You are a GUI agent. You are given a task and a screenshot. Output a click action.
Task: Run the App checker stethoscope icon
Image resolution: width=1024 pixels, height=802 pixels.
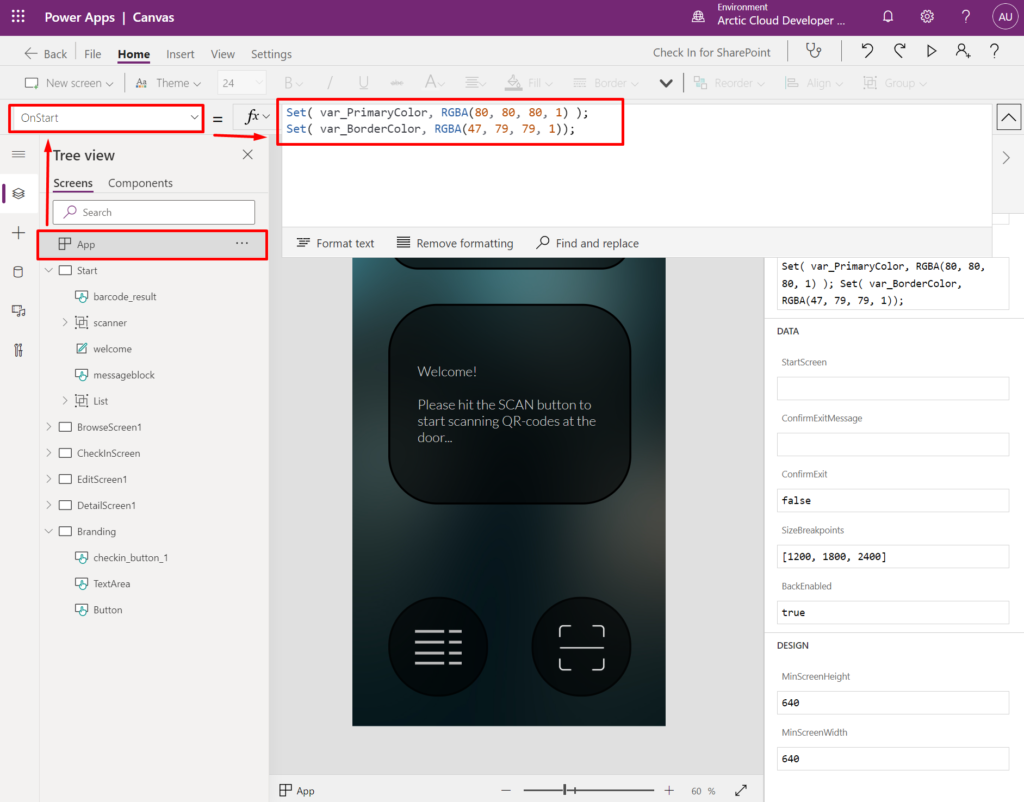pos(814,51)
